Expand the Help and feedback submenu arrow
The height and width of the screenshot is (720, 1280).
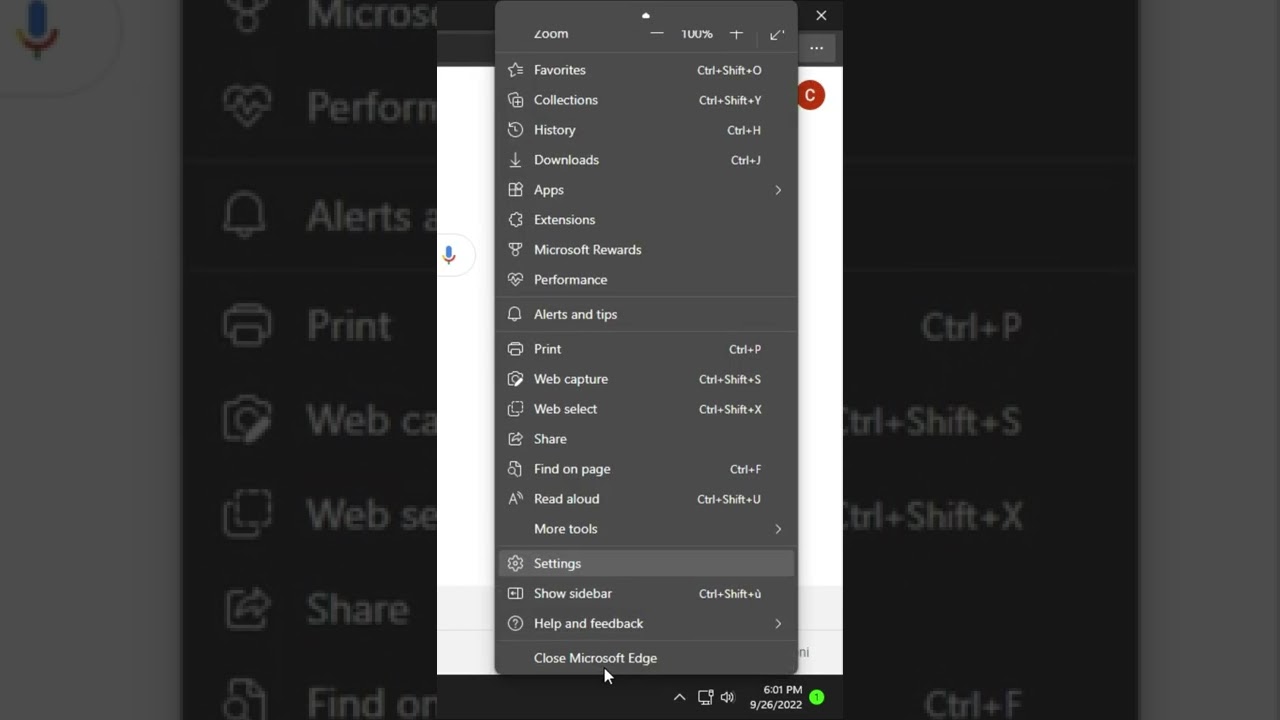click(x=778, y=624)
